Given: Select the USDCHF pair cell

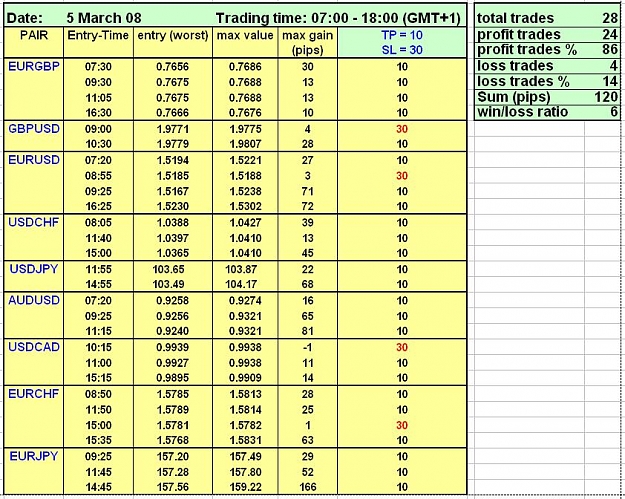Looking at the screenshot, I should 34,222.
